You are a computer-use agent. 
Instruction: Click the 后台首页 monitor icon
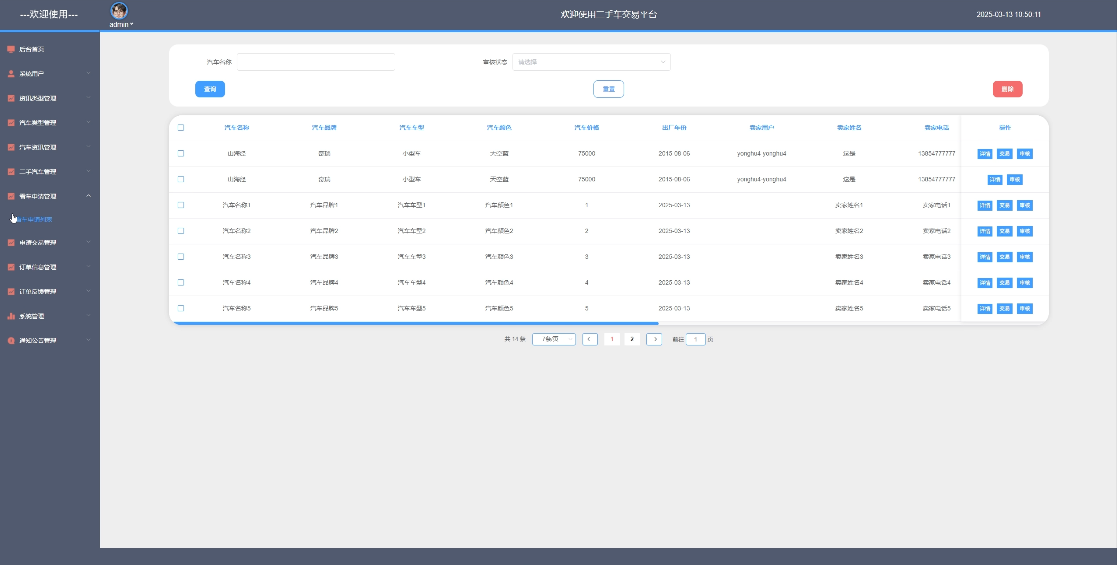(11, 49)
